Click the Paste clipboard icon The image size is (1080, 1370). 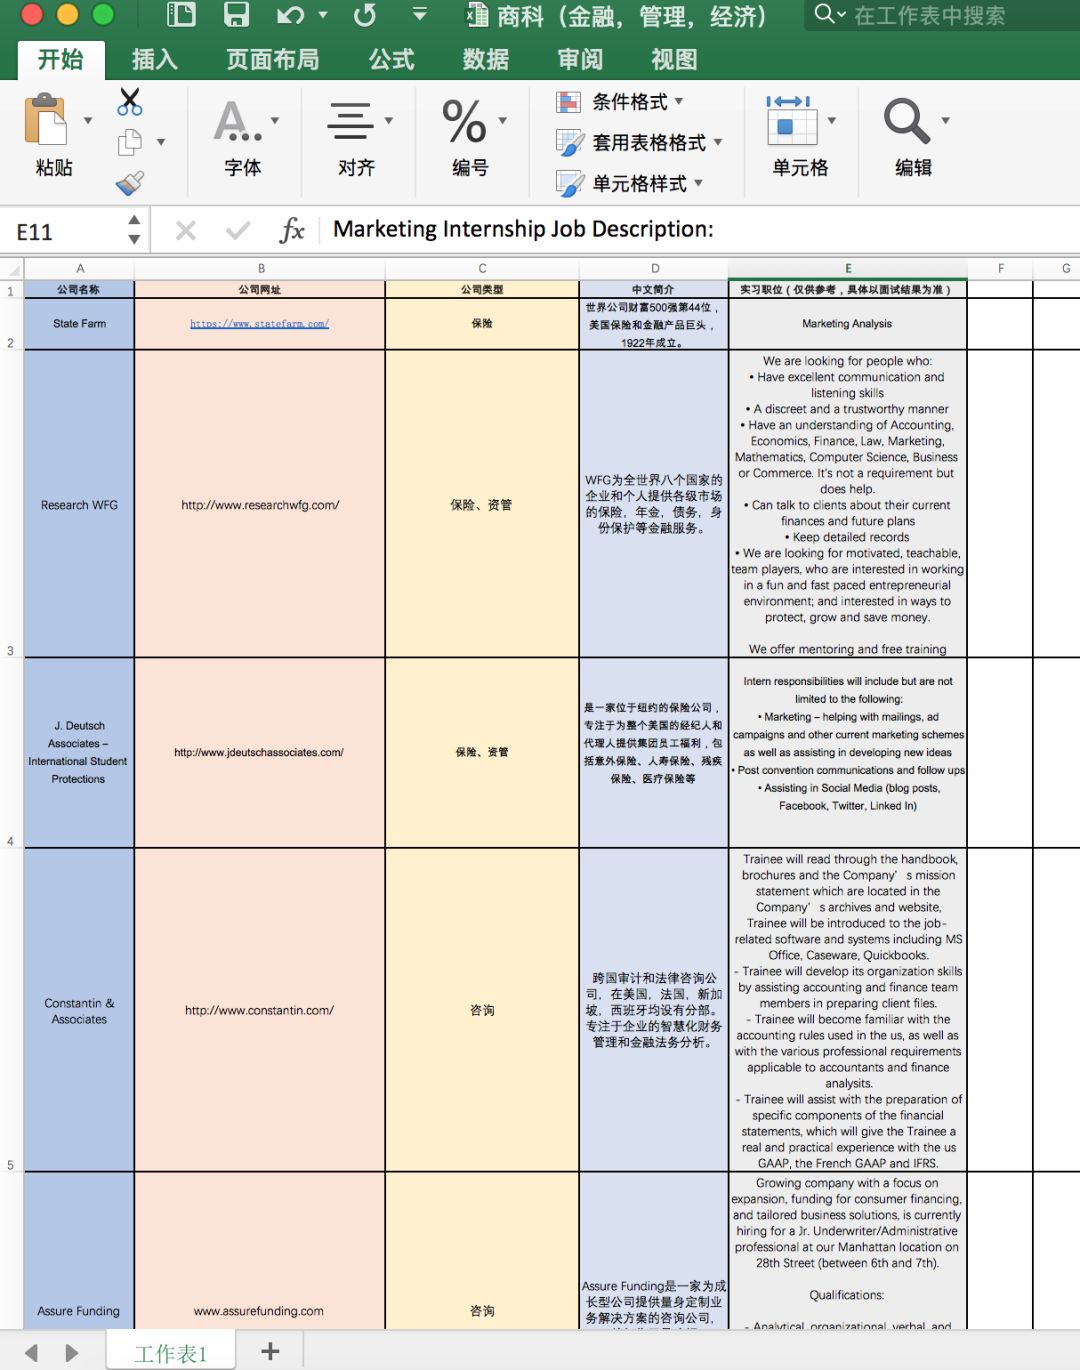coord(45,120)
